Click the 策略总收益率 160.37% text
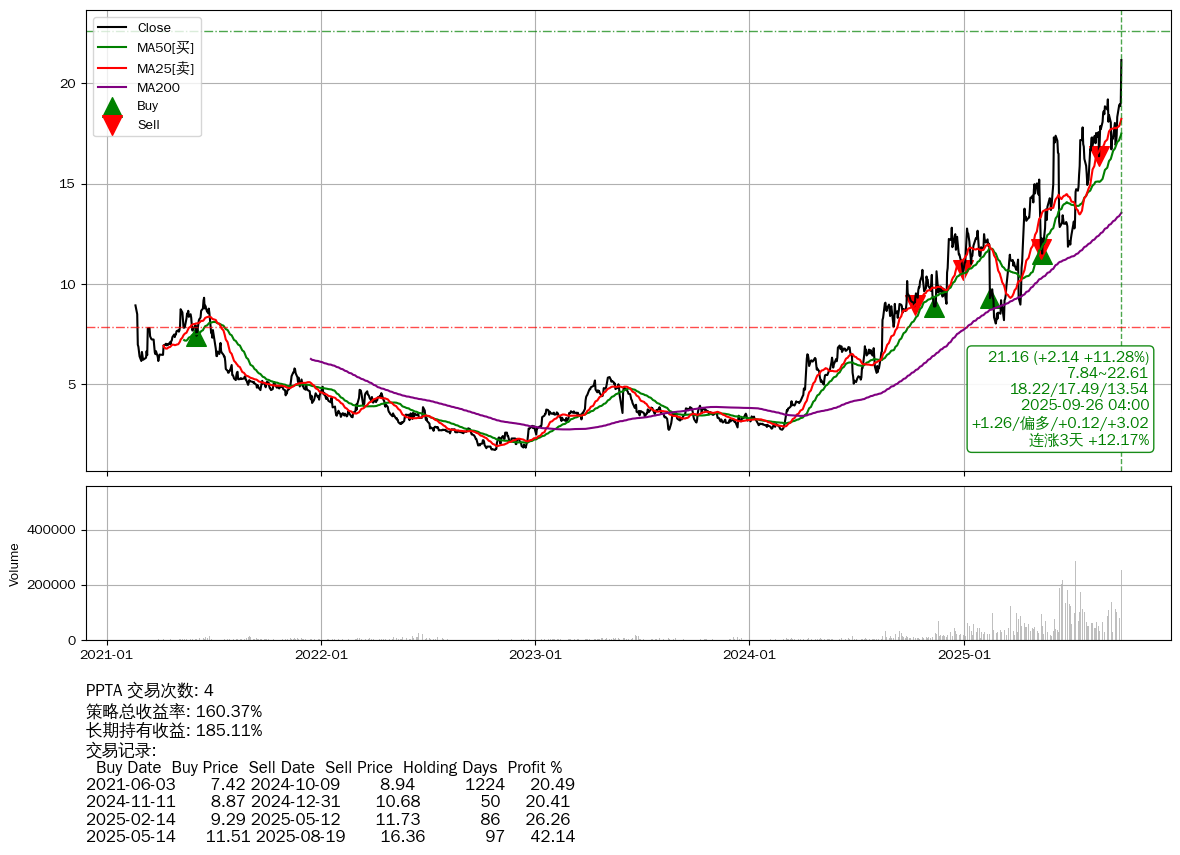The height and width of the screenshot is (855, 1180). [x=174, y=711]
